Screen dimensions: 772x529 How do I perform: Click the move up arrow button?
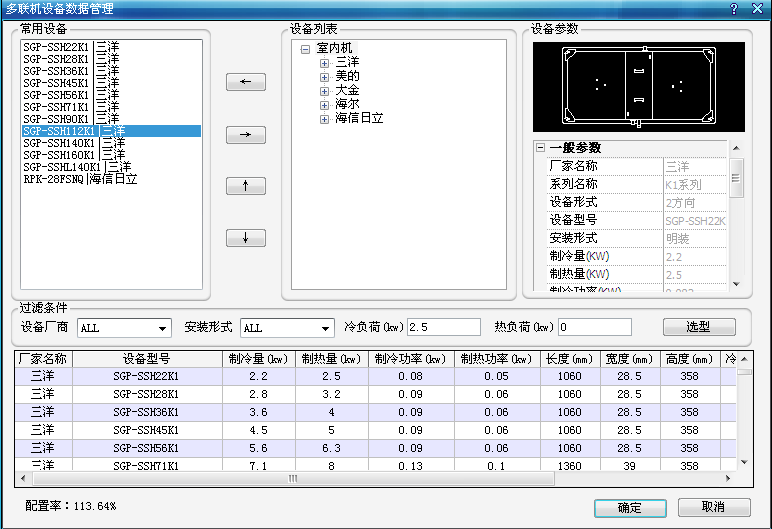(x=246, y=186)
